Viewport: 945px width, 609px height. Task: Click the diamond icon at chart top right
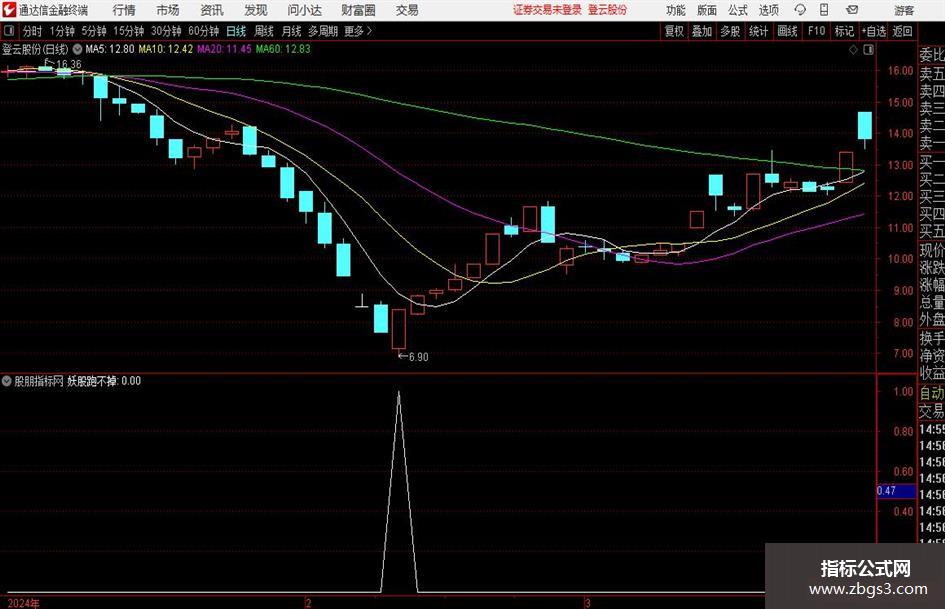tap(853, 50)
